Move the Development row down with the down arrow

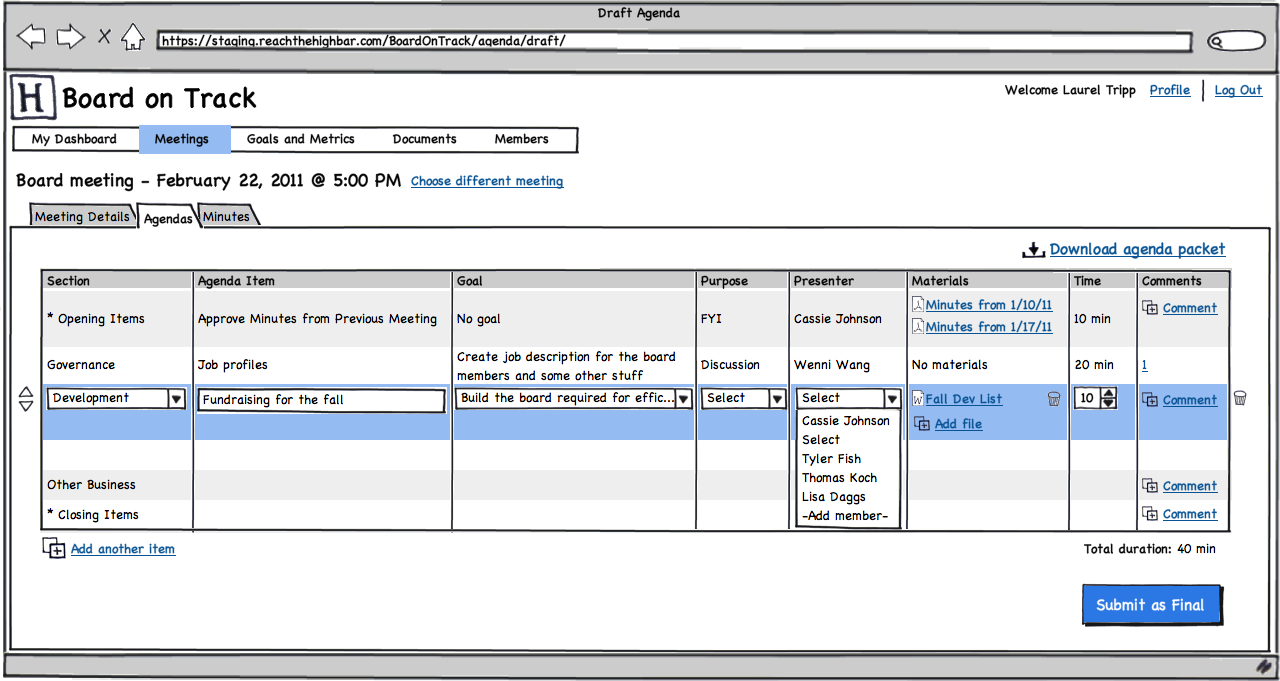click(x=27, y=406)
